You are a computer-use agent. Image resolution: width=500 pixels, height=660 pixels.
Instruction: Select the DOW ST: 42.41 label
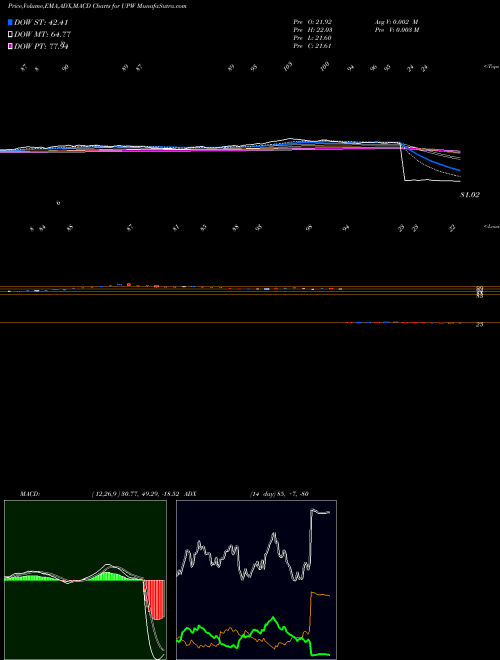point(41,22)
